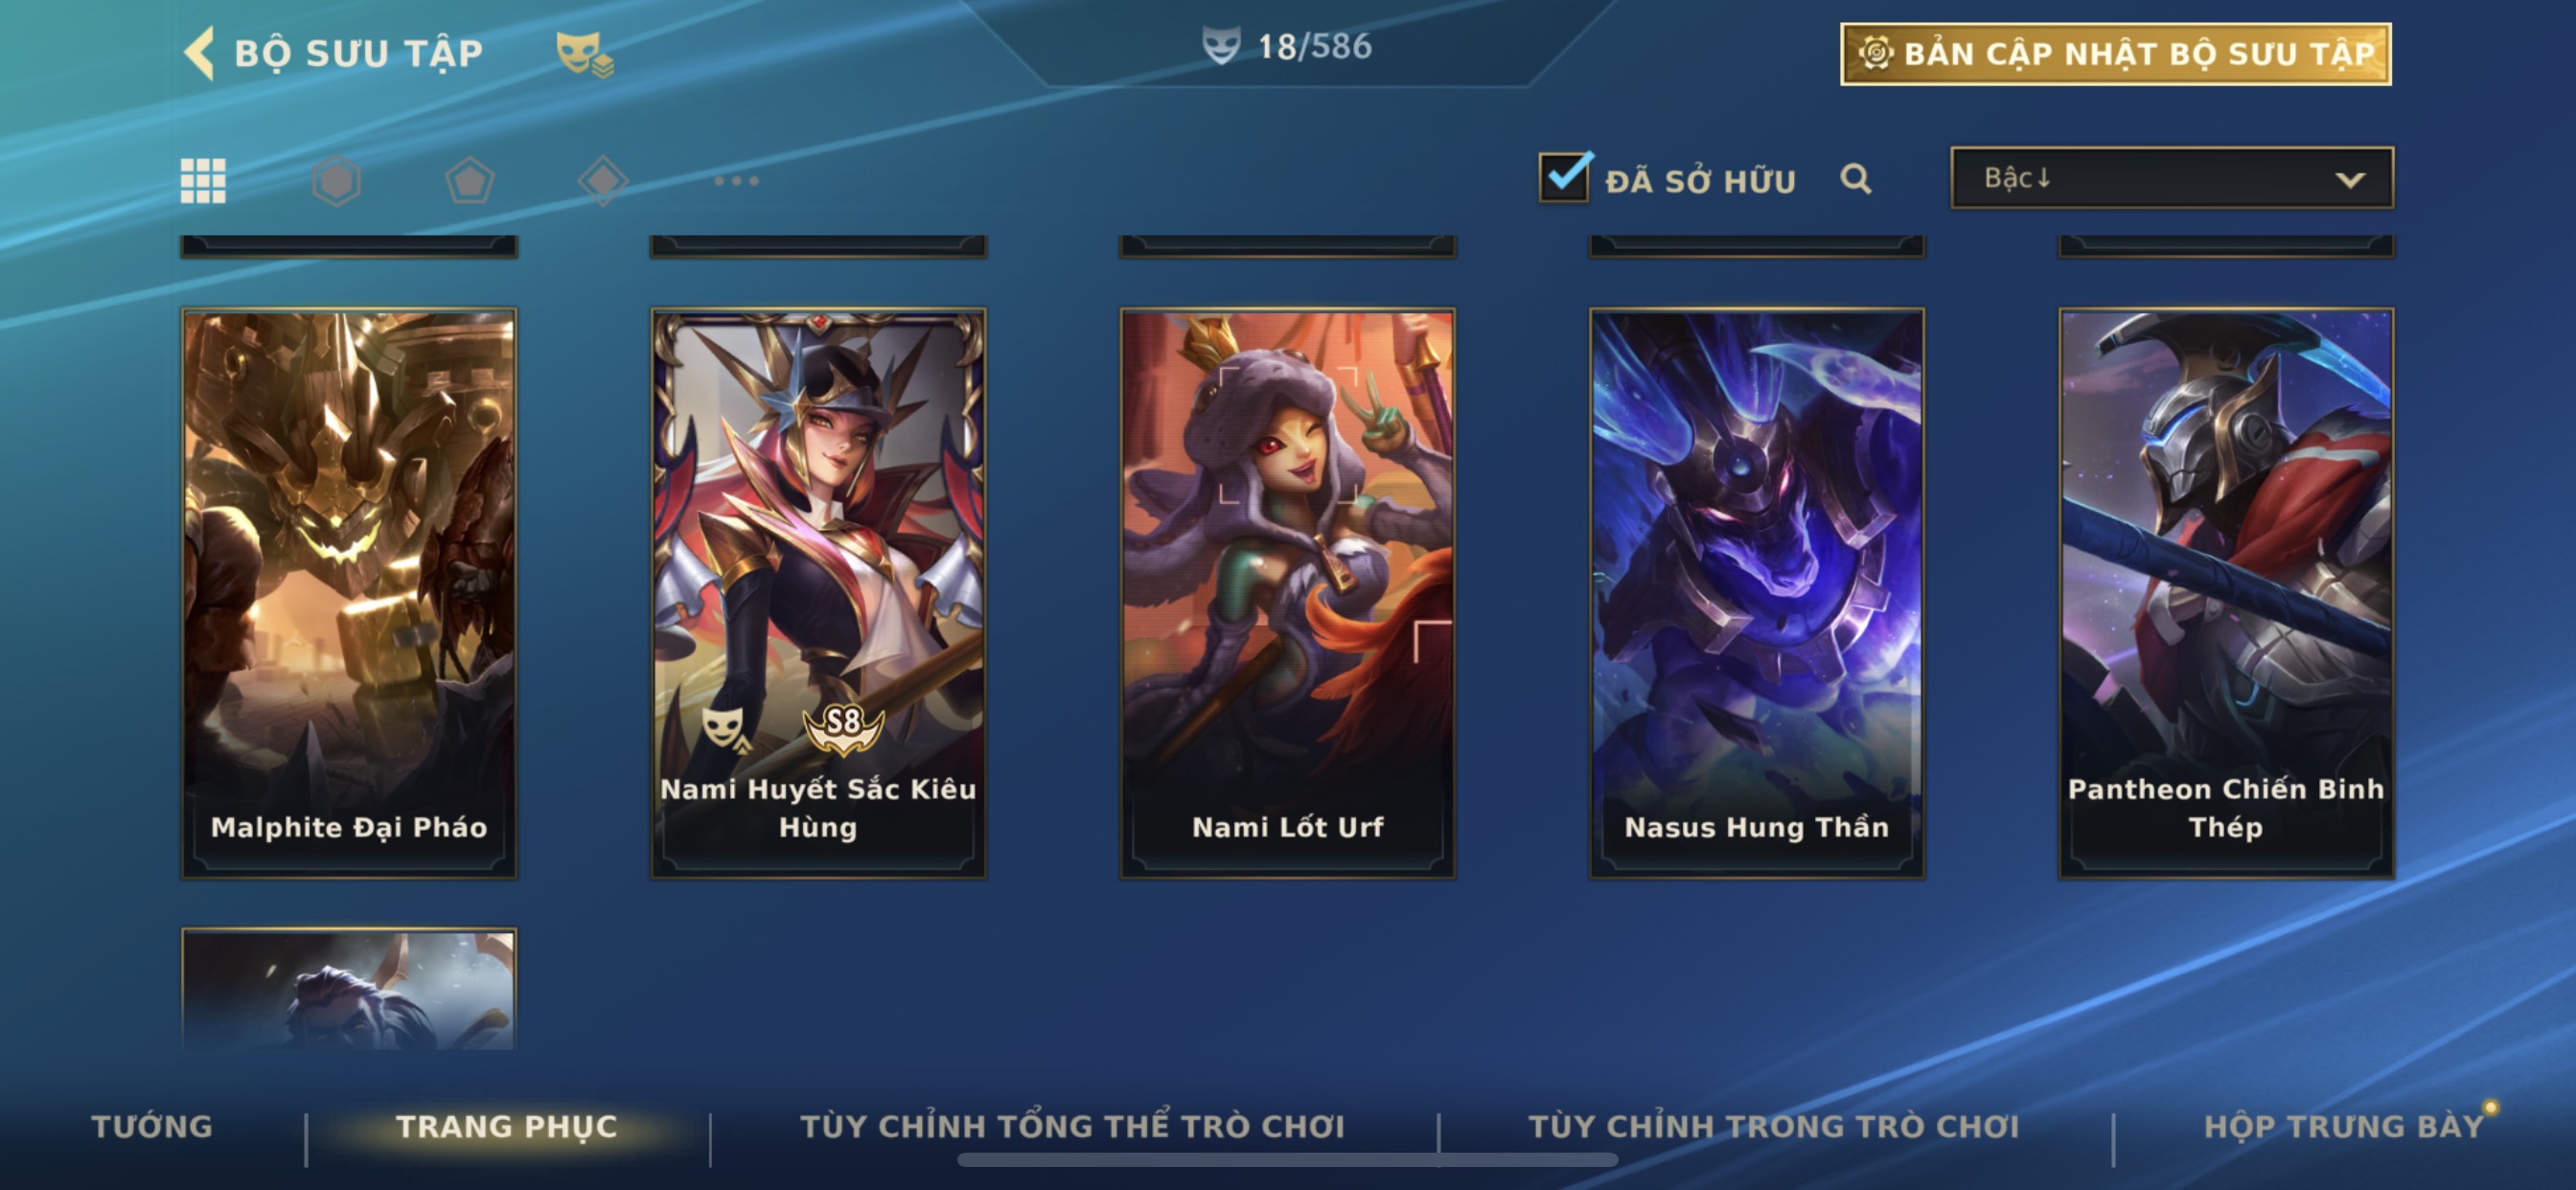Open the Malphite Đại Pháo skin card

pyautogui.click(x=349, y=593)
